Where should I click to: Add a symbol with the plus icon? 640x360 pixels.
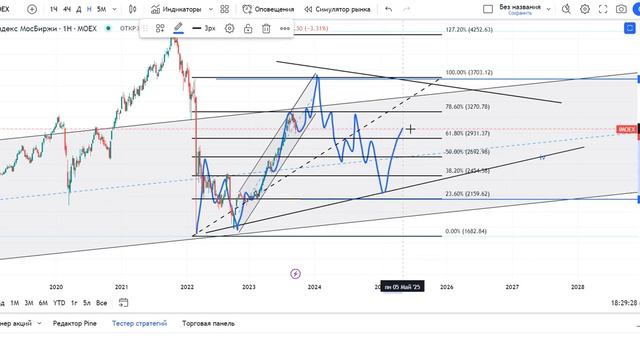(x=32, y=9)
